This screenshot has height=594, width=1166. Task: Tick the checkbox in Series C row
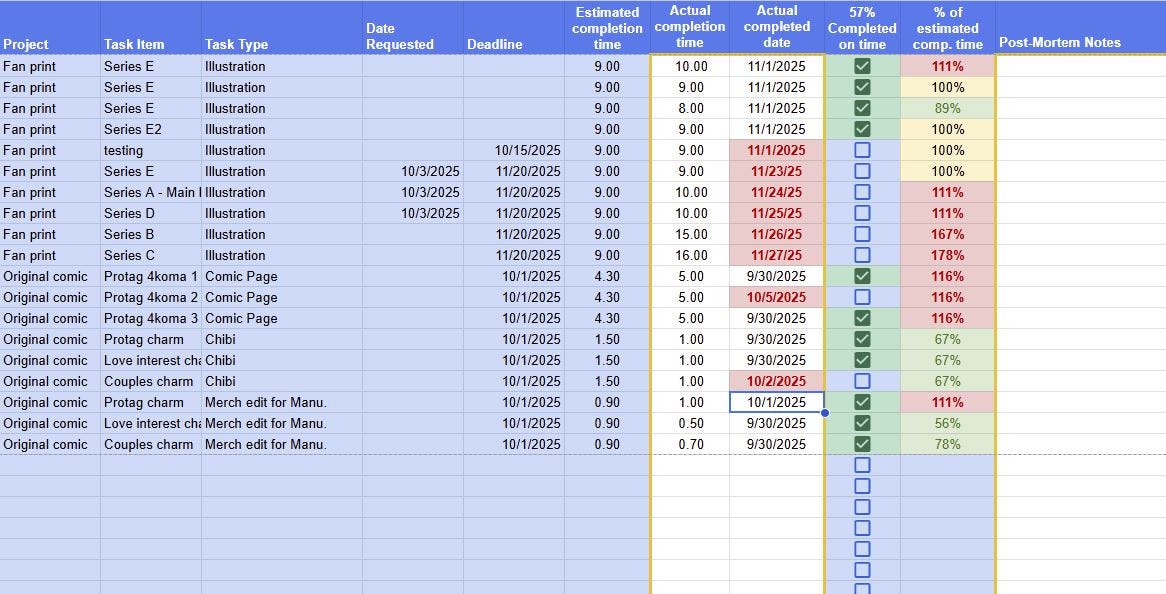pos(862,255)
